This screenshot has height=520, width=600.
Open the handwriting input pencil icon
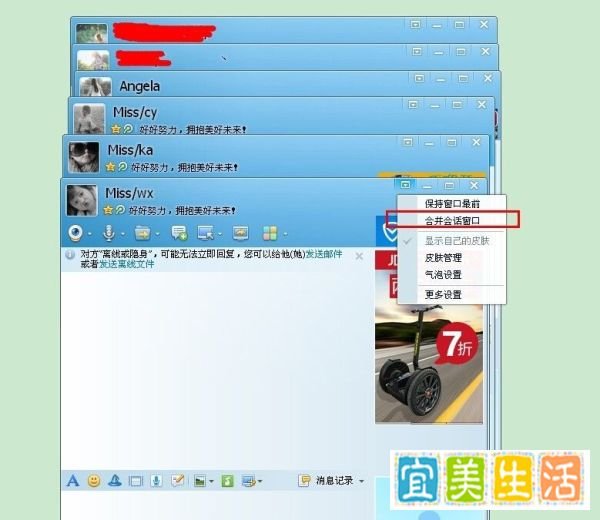[x=178, y=481]
